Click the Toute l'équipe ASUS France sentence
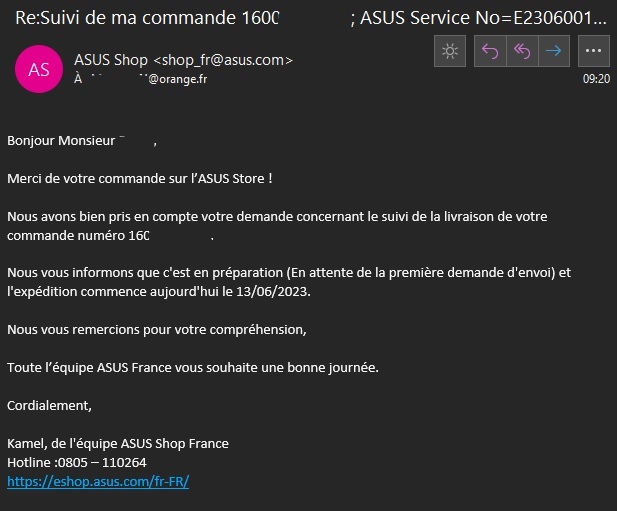The image size is (618, 511). click(193, 367)
